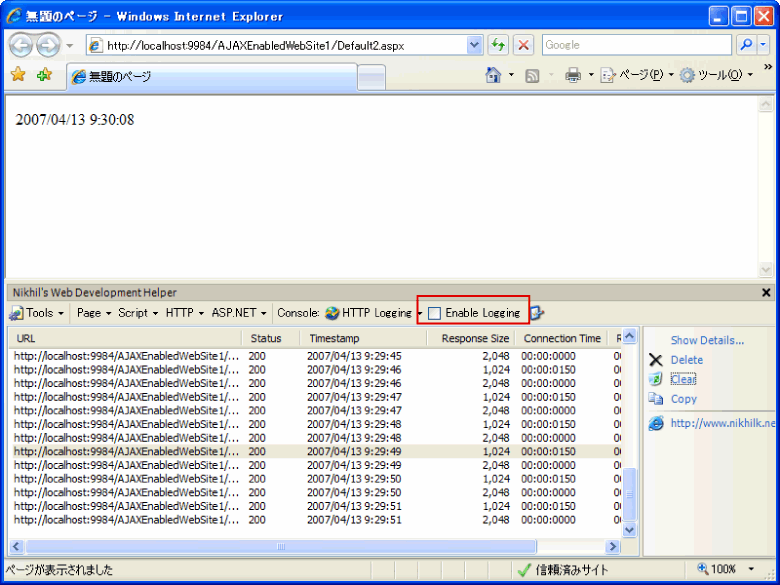Click the log list vertical scrollbar thumb
The width and height of the screenshot is (780, 585).
coord(629,493)
